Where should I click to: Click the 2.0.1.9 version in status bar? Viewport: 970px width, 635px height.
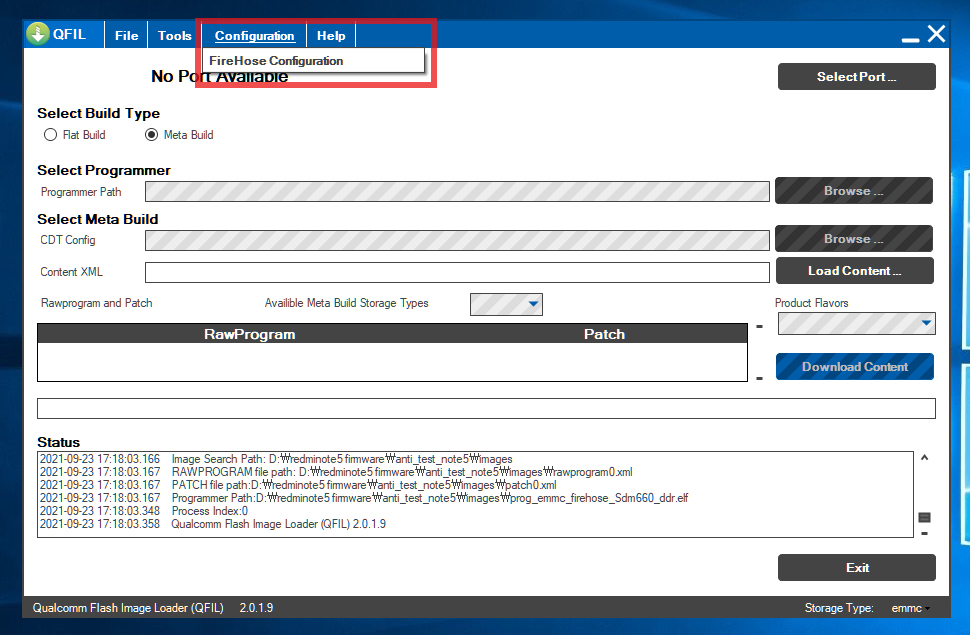click(256, 608)
